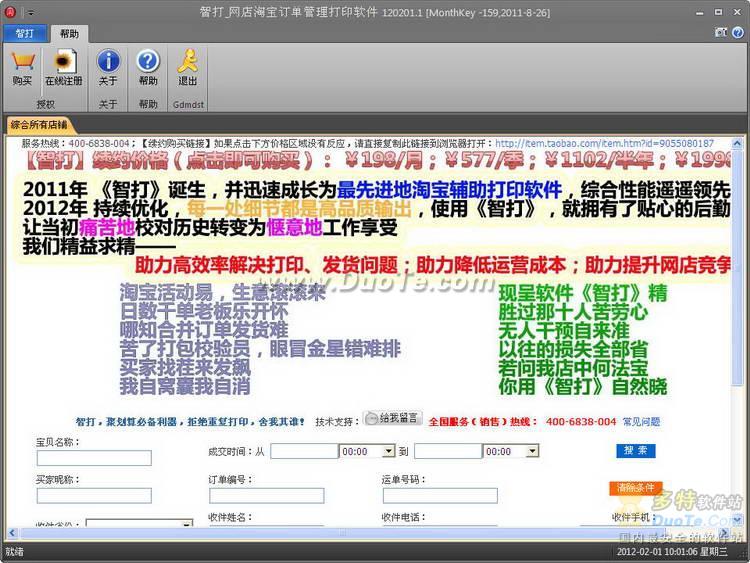Click the 退出 exit icon
Viewport: 750px width, 563px height.
(188, 61)
